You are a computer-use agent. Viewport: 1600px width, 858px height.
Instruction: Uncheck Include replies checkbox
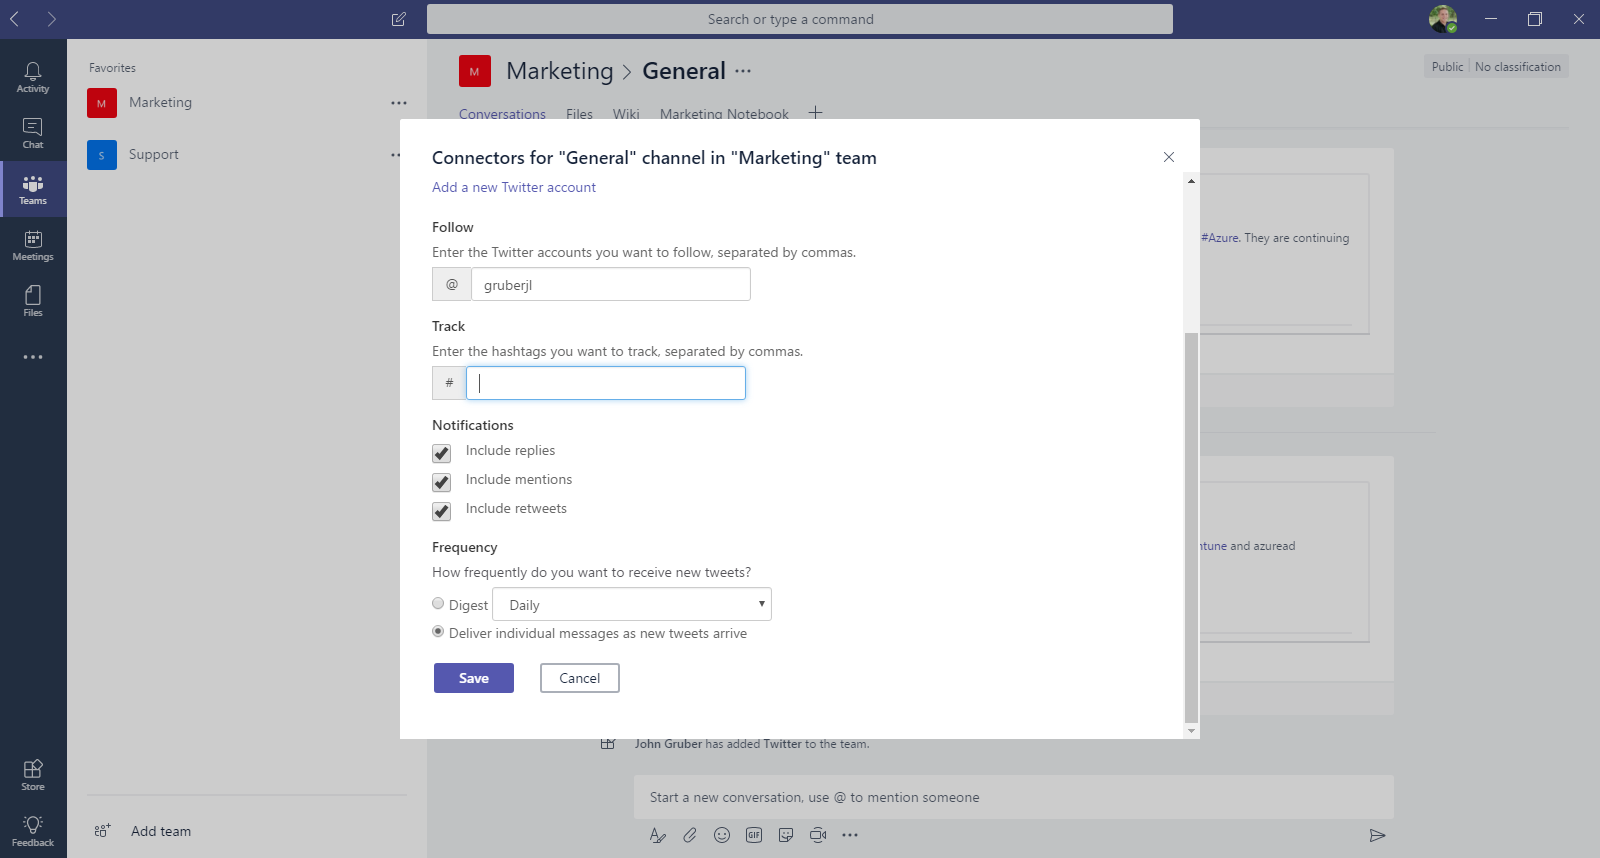(441, 453)
